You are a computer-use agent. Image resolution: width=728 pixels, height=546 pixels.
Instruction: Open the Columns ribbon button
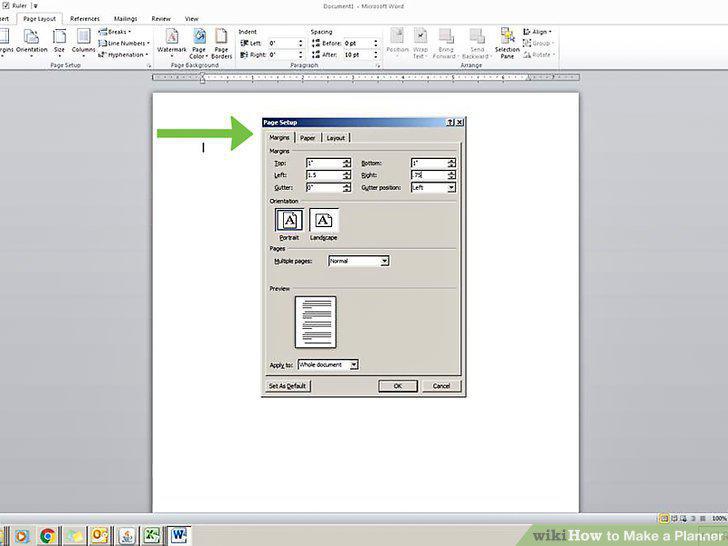tap(84, 43)
